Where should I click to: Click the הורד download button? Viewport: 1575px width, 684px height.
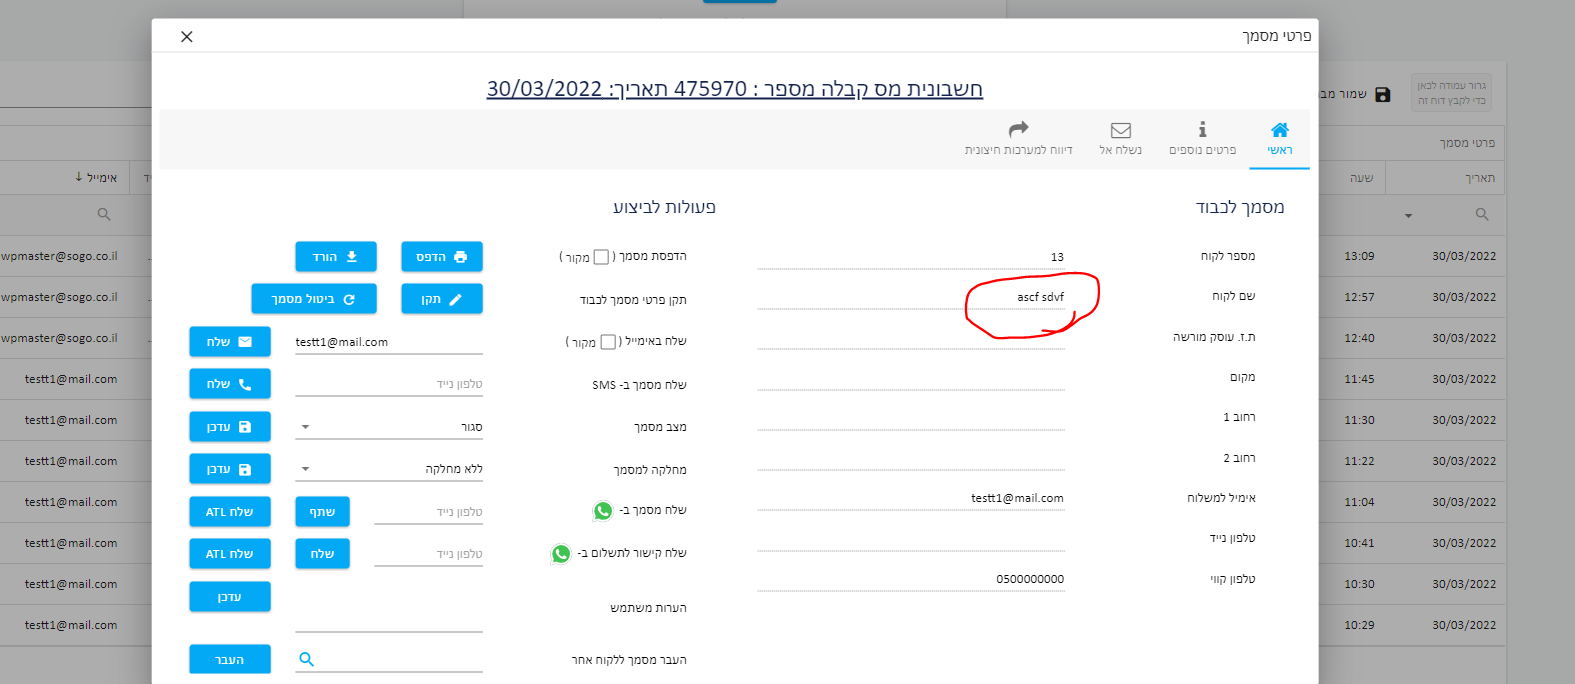(336, 257)
